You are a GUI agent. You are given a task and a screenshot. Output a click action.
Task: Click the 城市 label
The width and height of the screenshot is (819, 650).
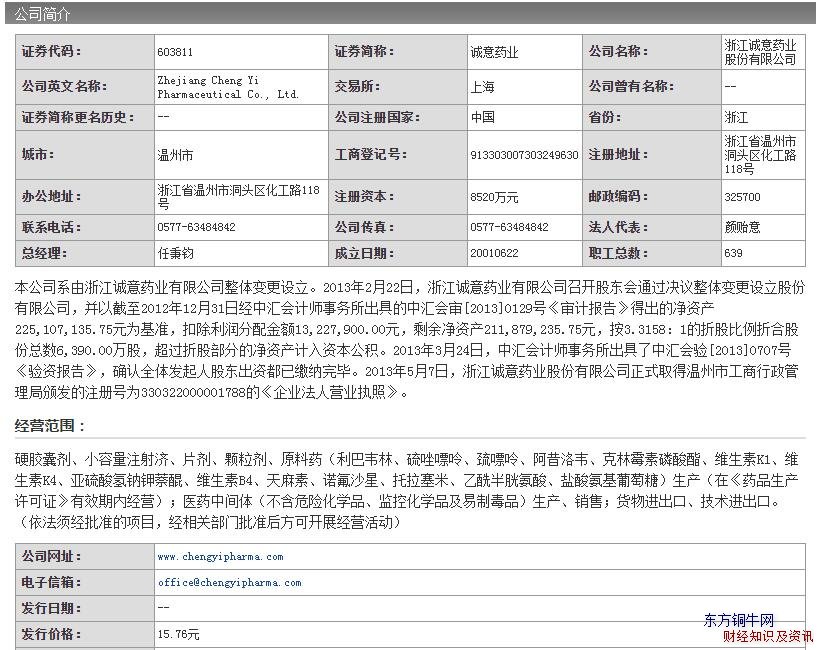coord(38,155)
